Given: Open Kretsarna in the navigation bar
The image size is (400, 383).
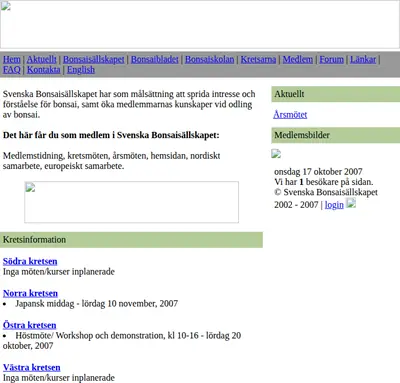Looking at the screenshot, I should pyautogui.click(x=258, y=59).
